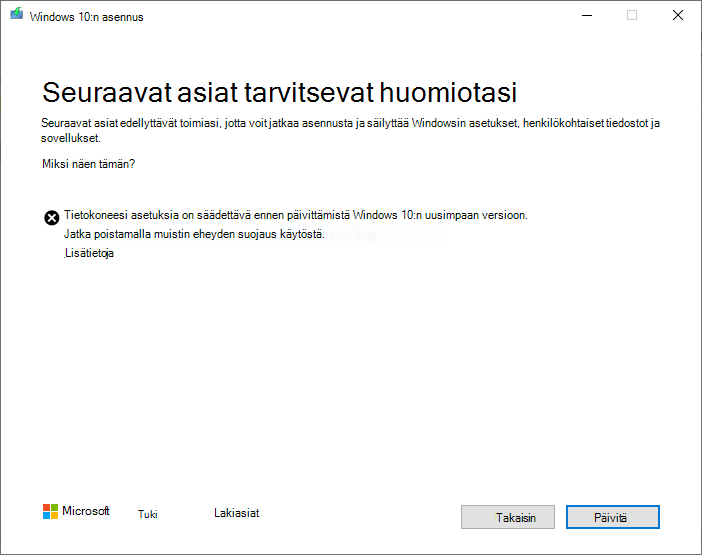Open the 'Miksi näen tämän?' link
This screenshot has height=555, width=702.
tap(89, 164)
